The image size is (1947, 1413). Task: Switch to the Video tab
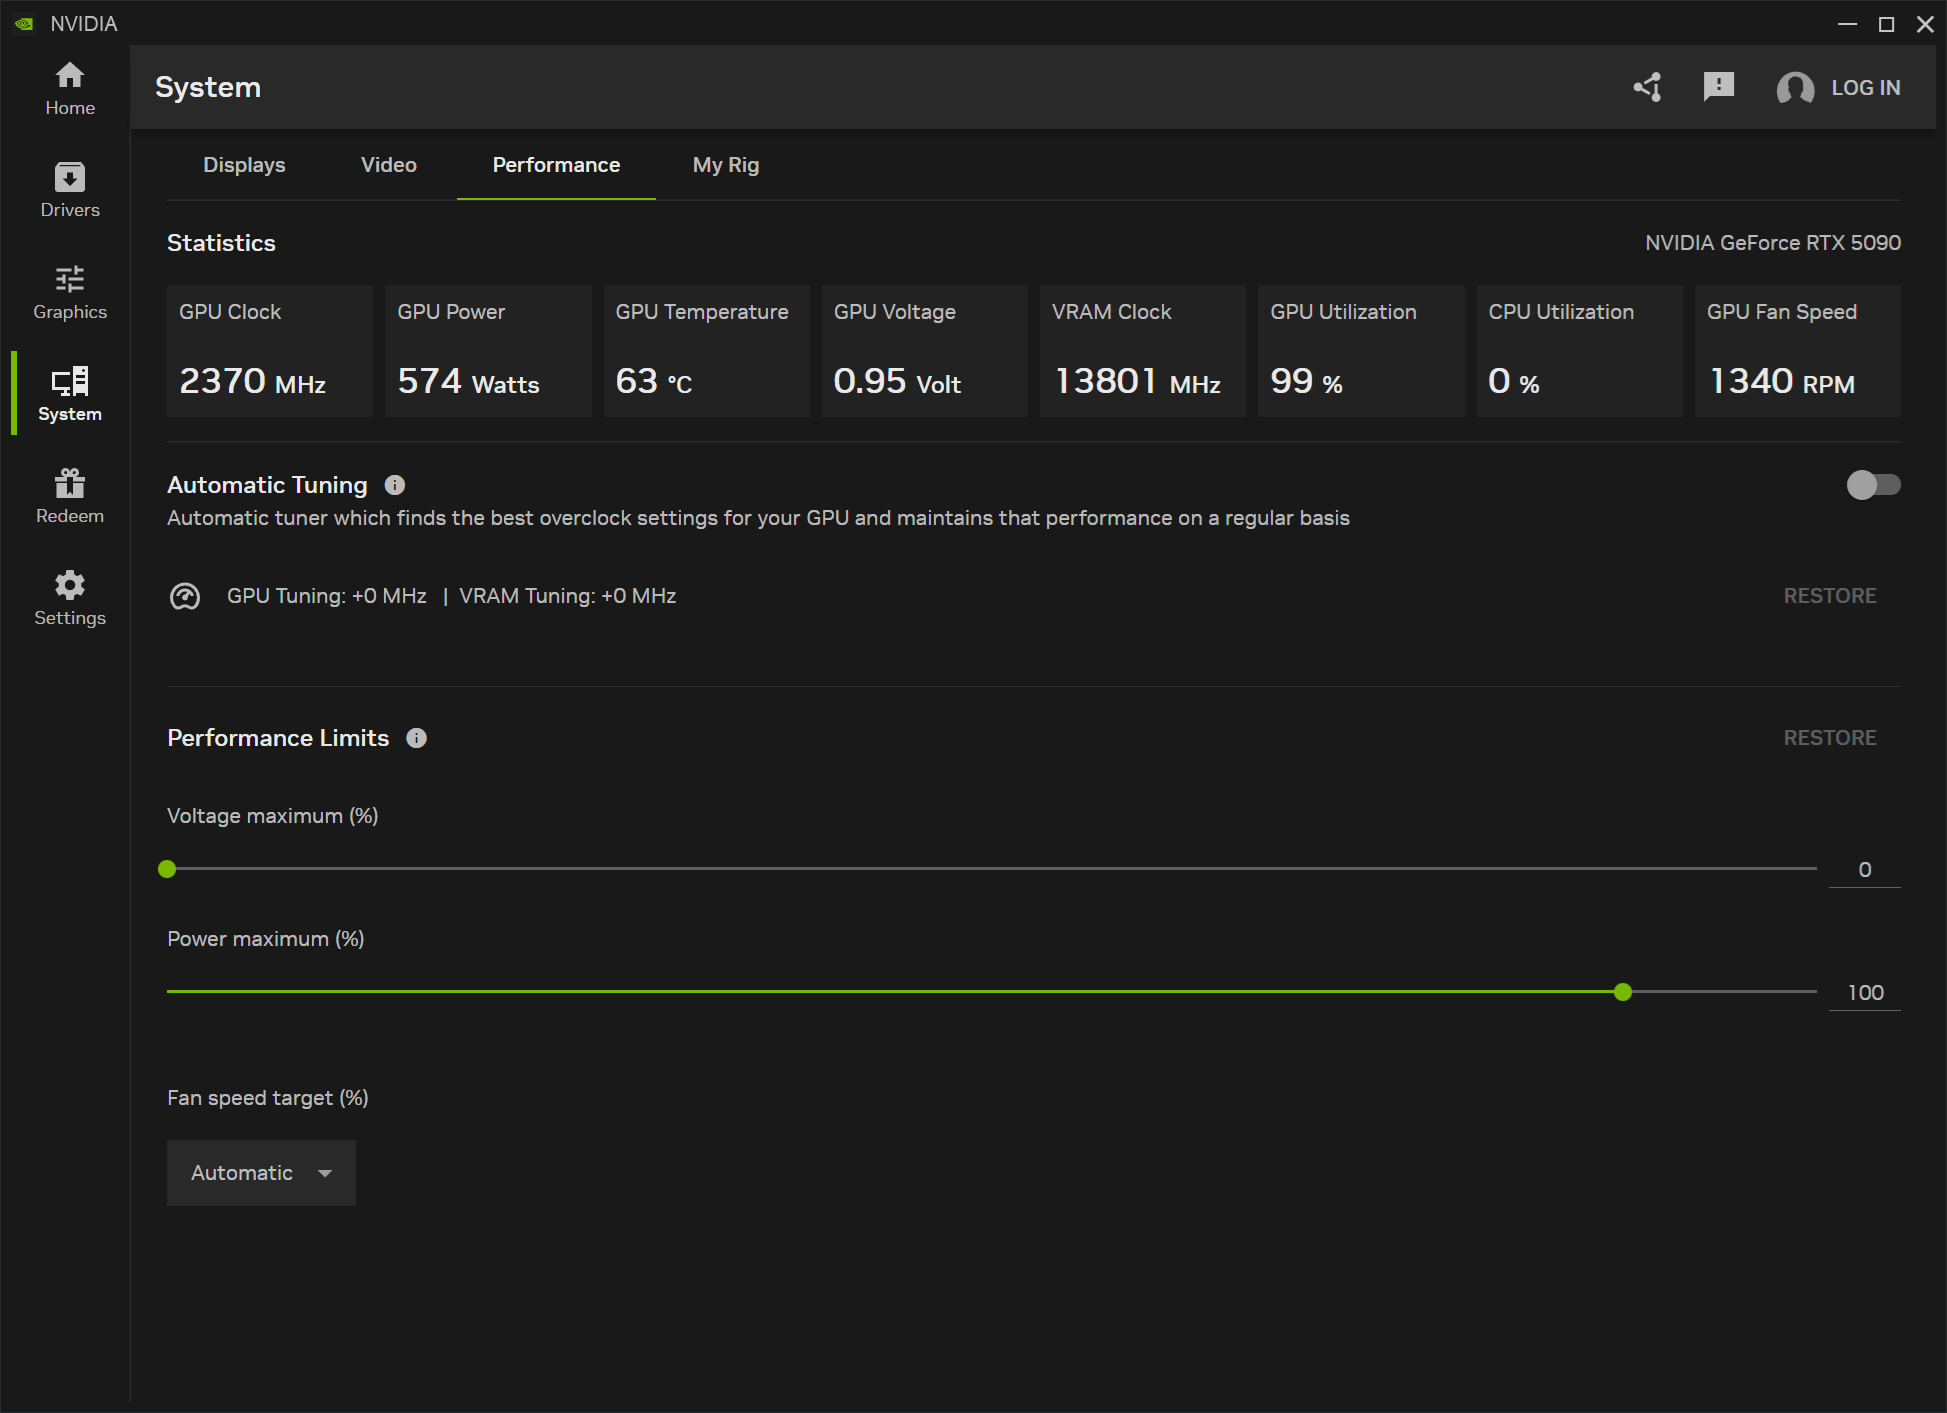[389, 165]
